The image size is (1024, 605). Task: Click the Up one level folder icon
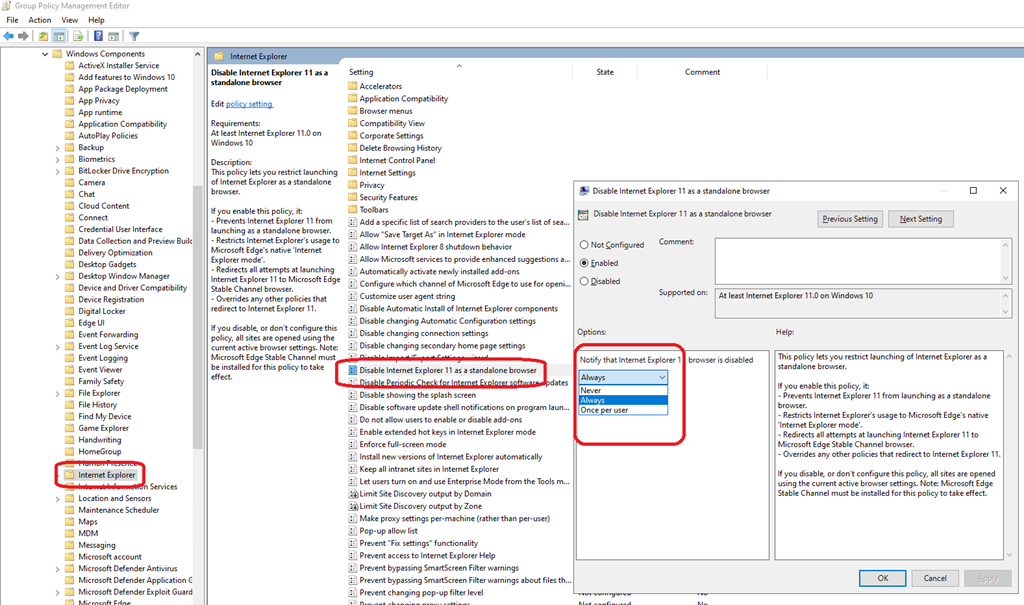click(43, 36)
